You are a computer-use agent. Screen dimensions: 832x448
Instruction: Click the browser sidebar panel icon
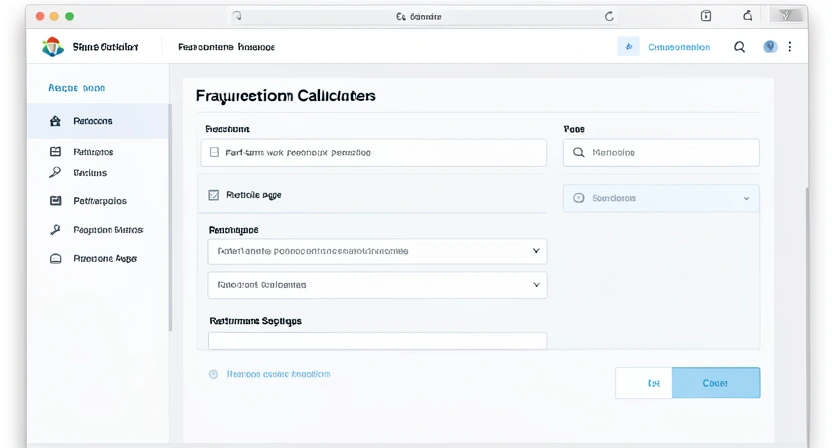point(706,16)
